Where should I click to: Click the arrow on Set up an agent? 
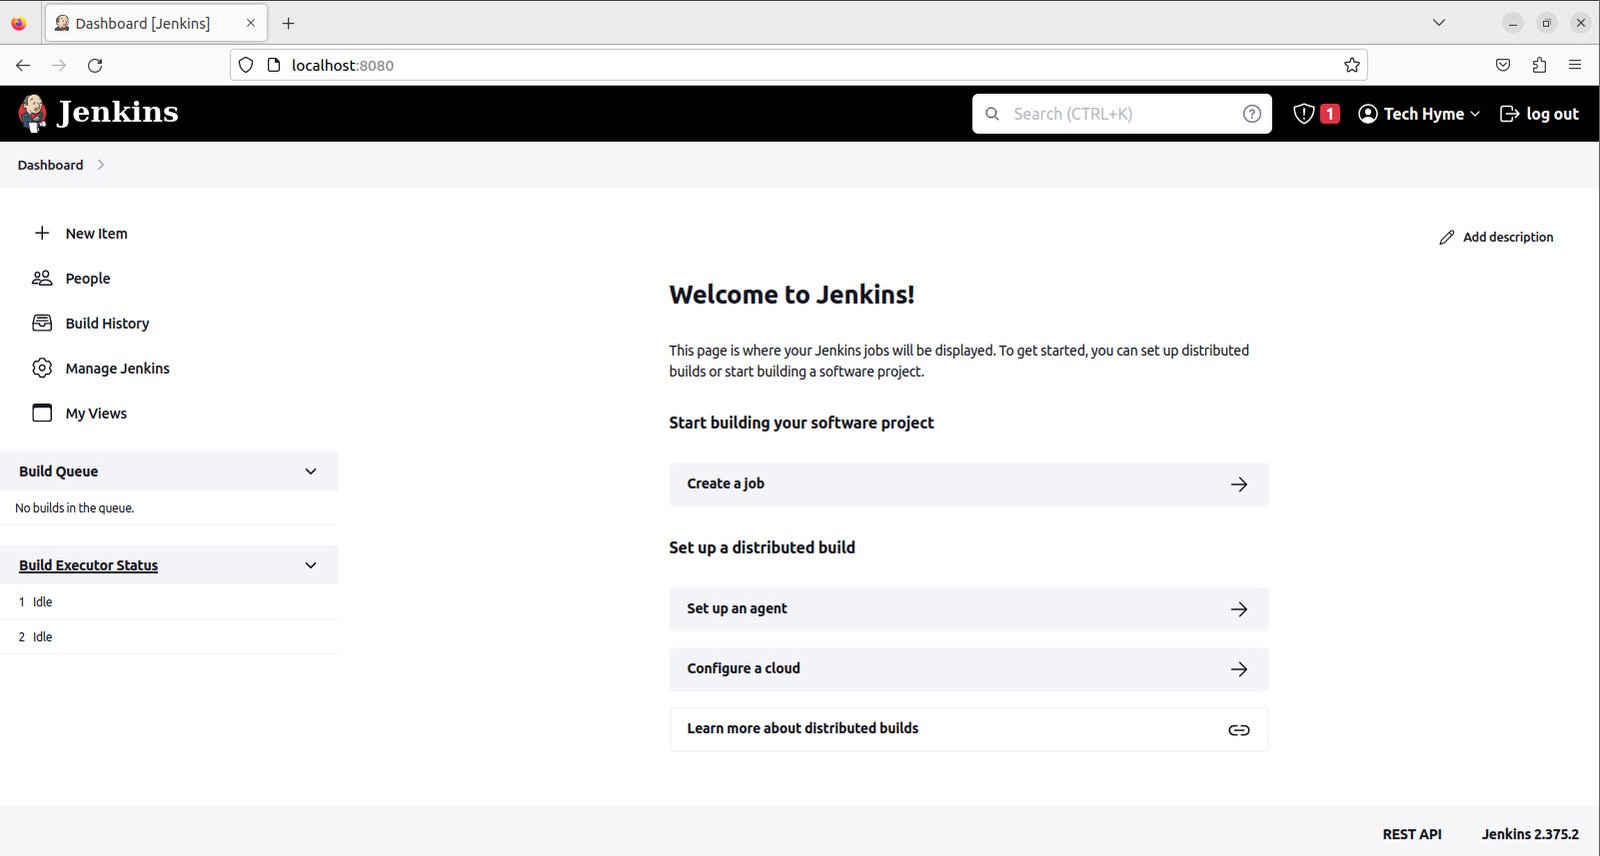tap(1239, 609)
